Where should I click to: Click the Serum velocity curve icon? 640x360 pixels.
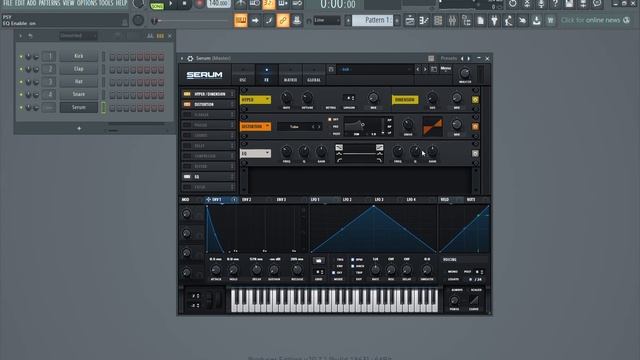pyautogui.click(x=474, y=301)
